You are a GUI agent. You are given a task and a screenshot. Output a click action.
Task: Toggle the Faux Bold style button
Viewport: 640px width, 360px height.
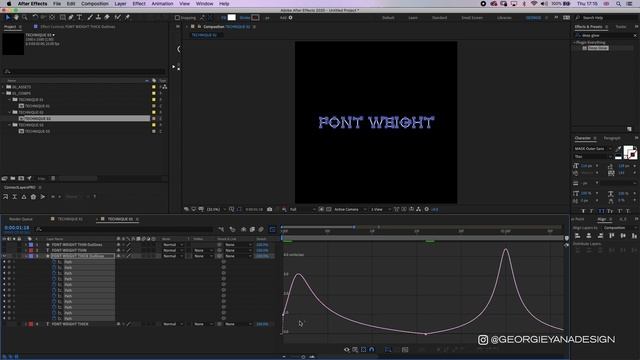pos(583,211)
